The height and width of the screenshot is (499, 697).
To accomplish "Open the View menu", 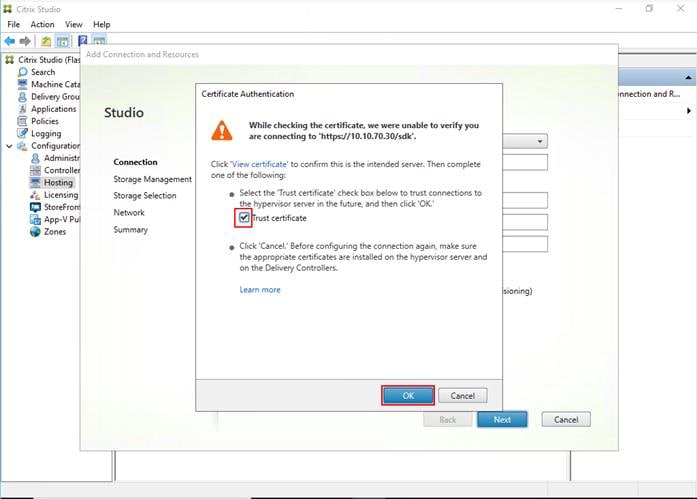I will coord(74,24).
